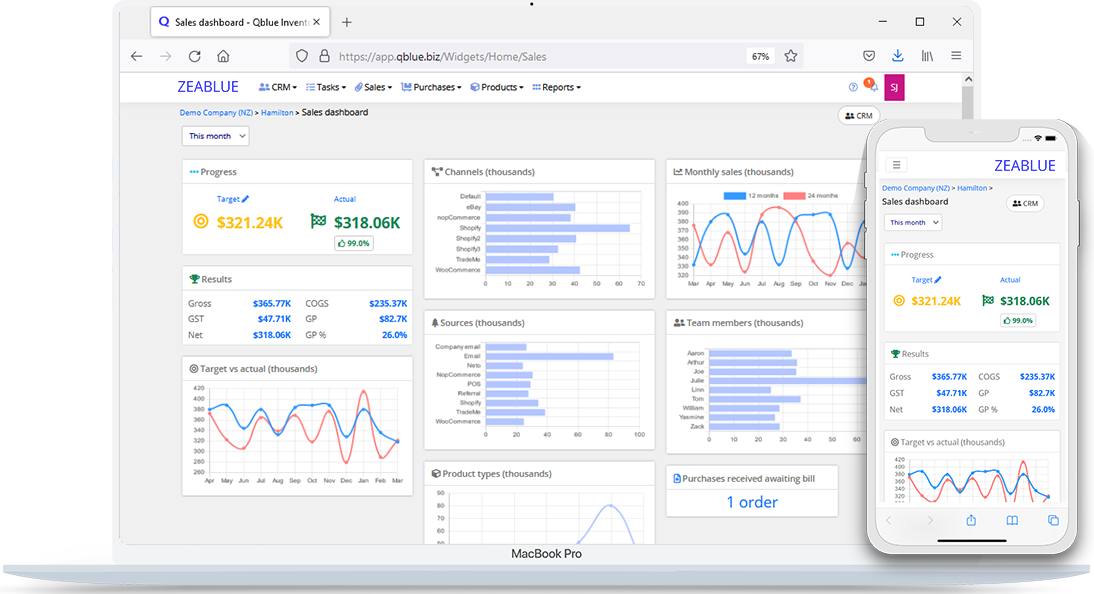The image size is (1094, 594).
Task: Open a new browser tab
Action: pos(347,22)
